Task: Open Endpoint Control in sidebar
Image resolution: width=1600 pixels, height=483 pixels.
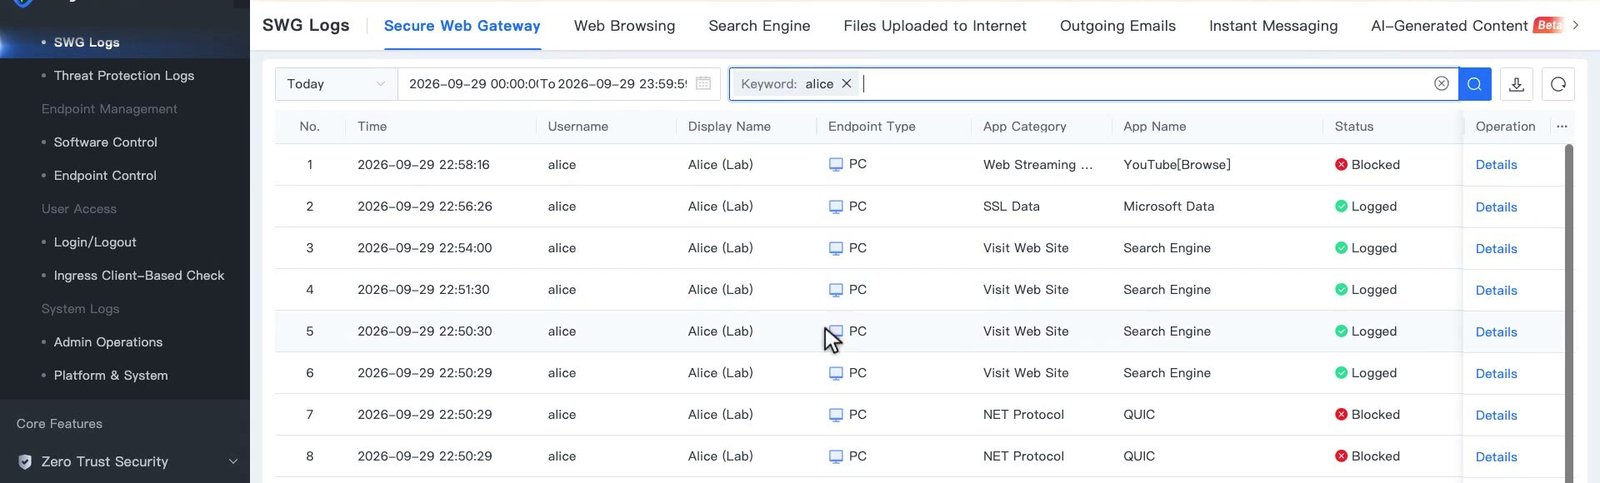Action: coord(105,176)
